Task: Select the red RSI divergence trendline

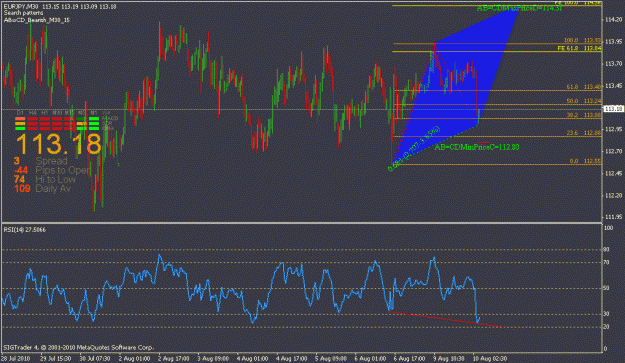Action: coord(446,320)
